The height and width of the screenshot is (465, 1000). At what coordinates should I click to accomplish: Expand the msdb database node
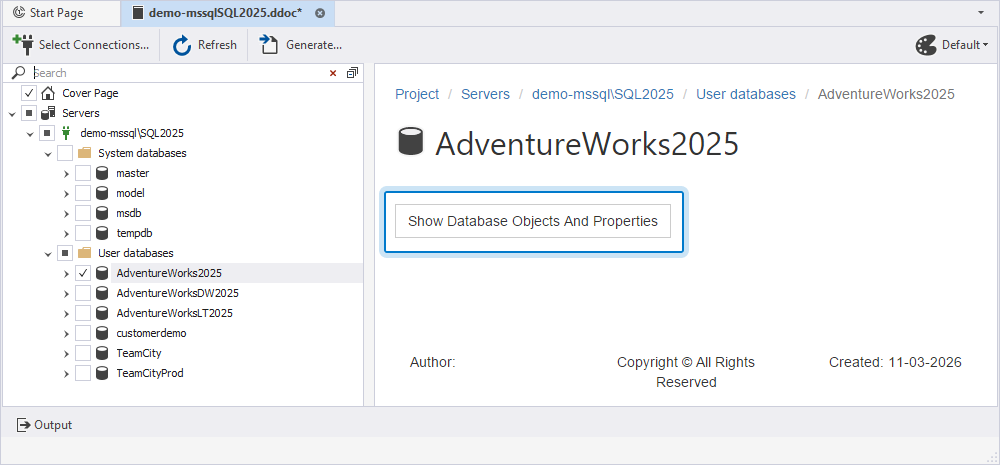66,214
